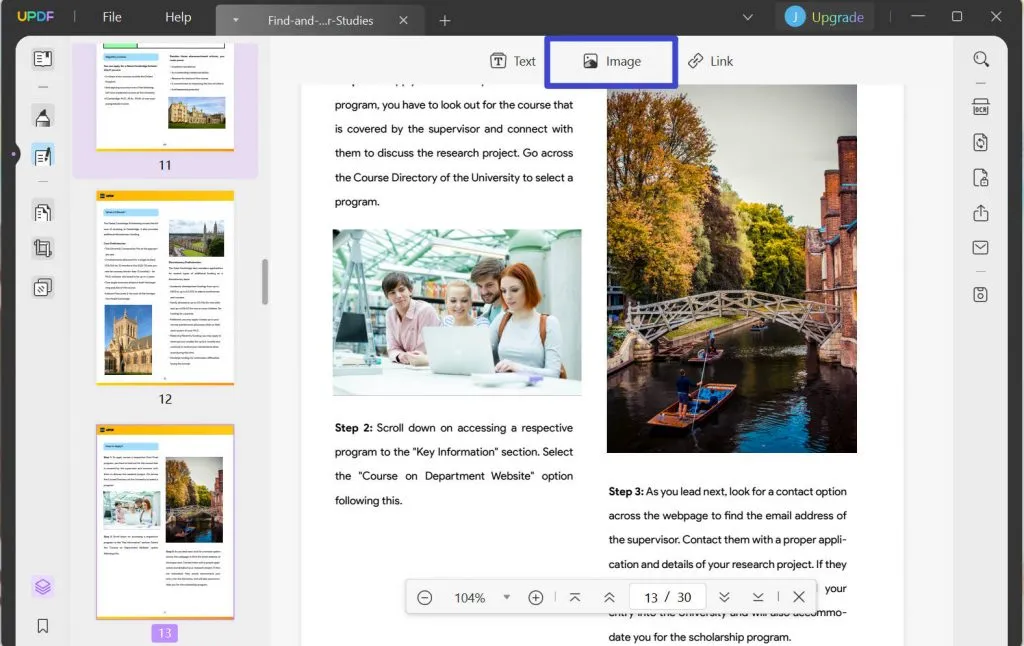
Task: Select the Image edit tool
Action: 611,61
